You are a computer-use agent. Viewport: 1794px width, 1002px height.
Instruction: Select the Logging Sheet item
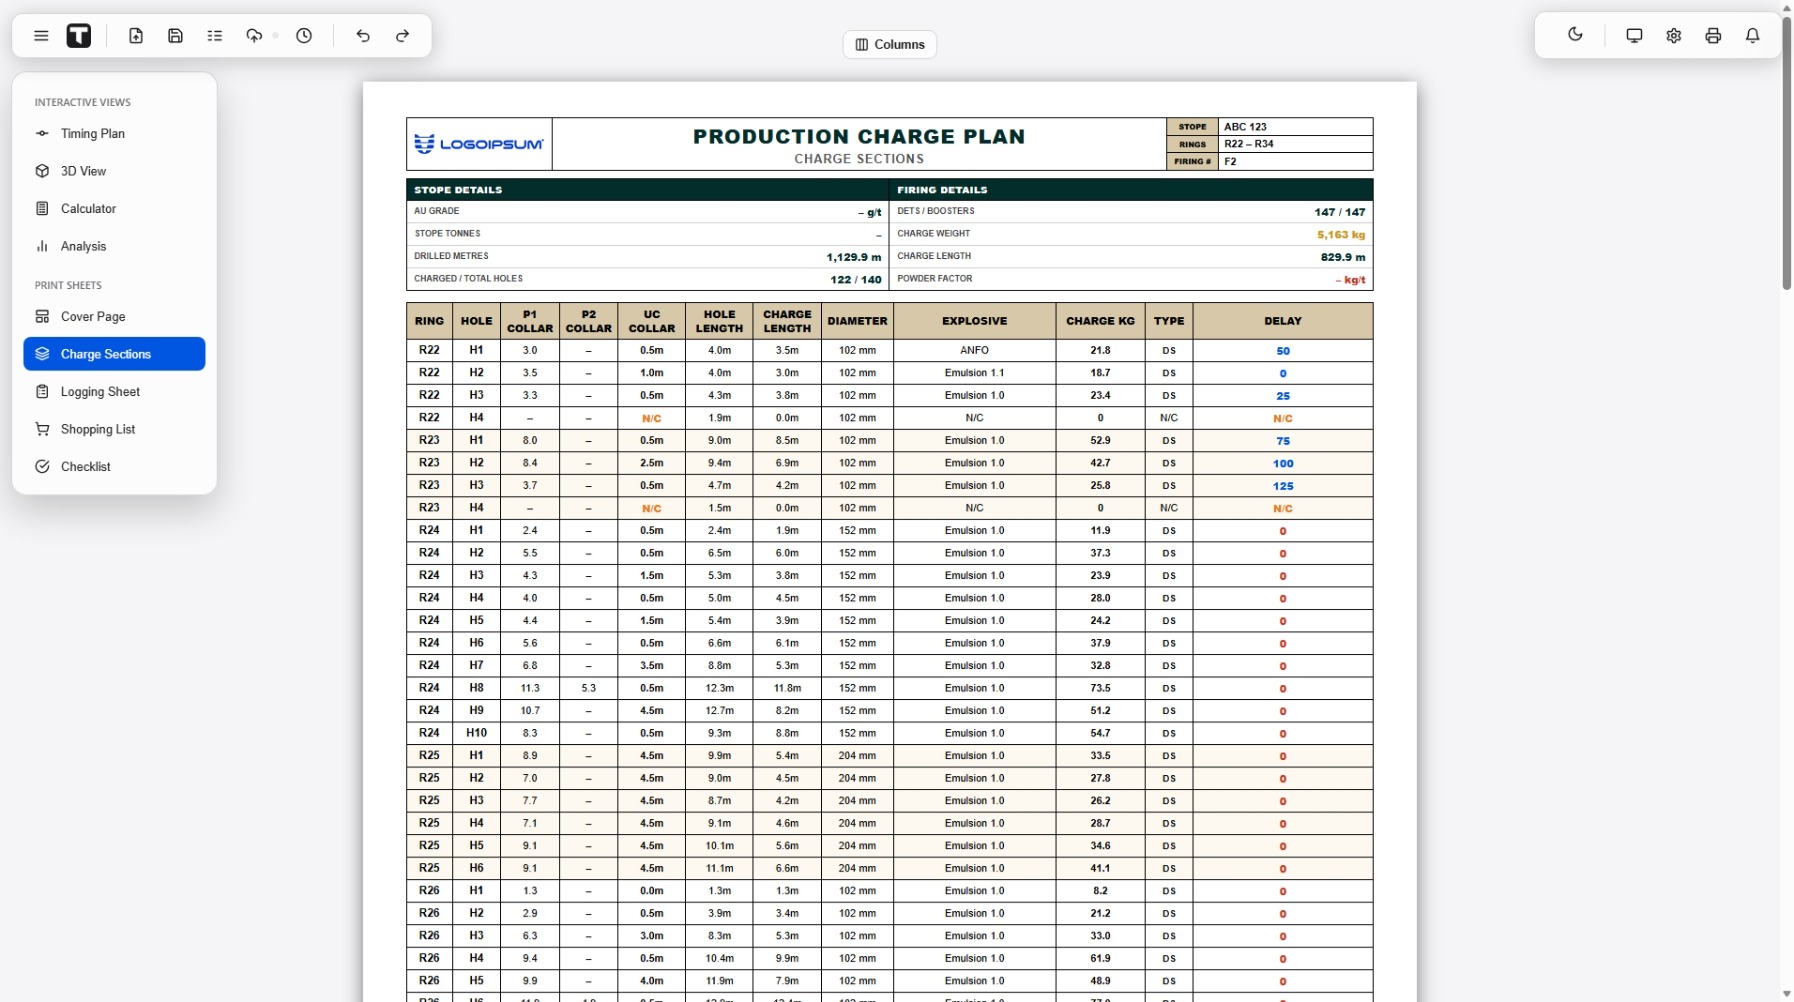(x=114, y=391)
